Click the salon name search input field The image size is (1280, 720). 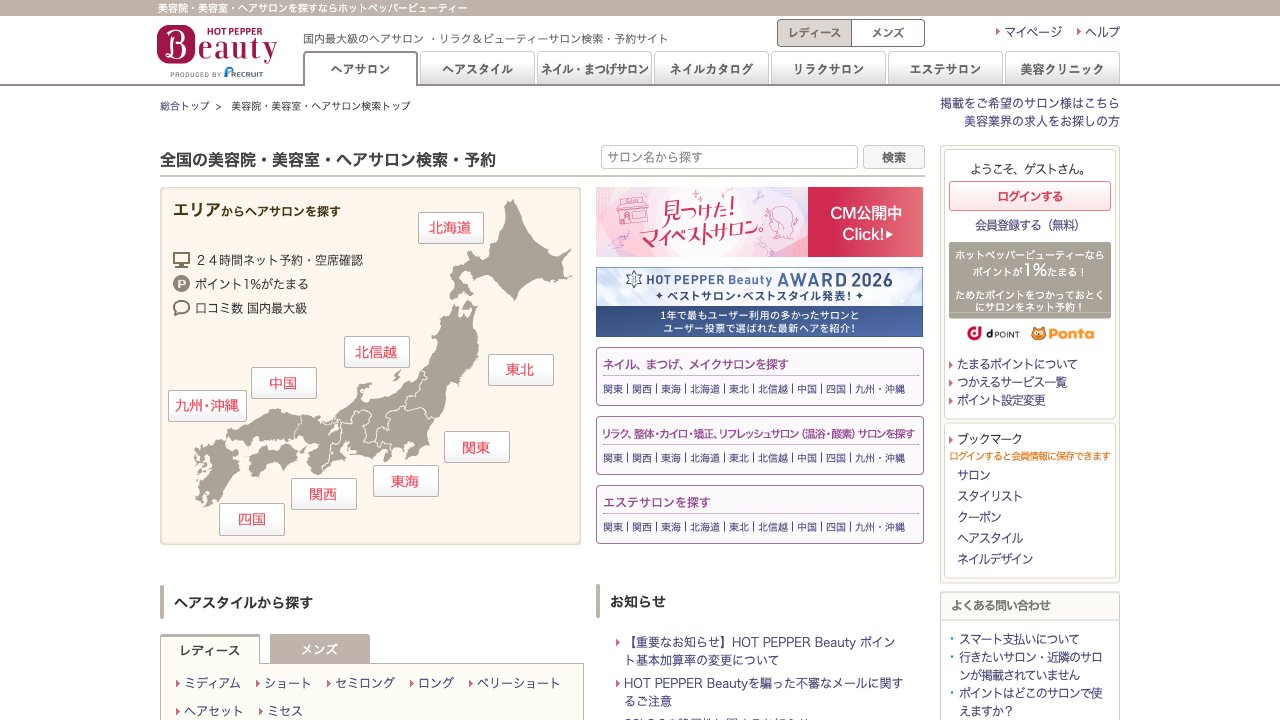coord(729,157)
